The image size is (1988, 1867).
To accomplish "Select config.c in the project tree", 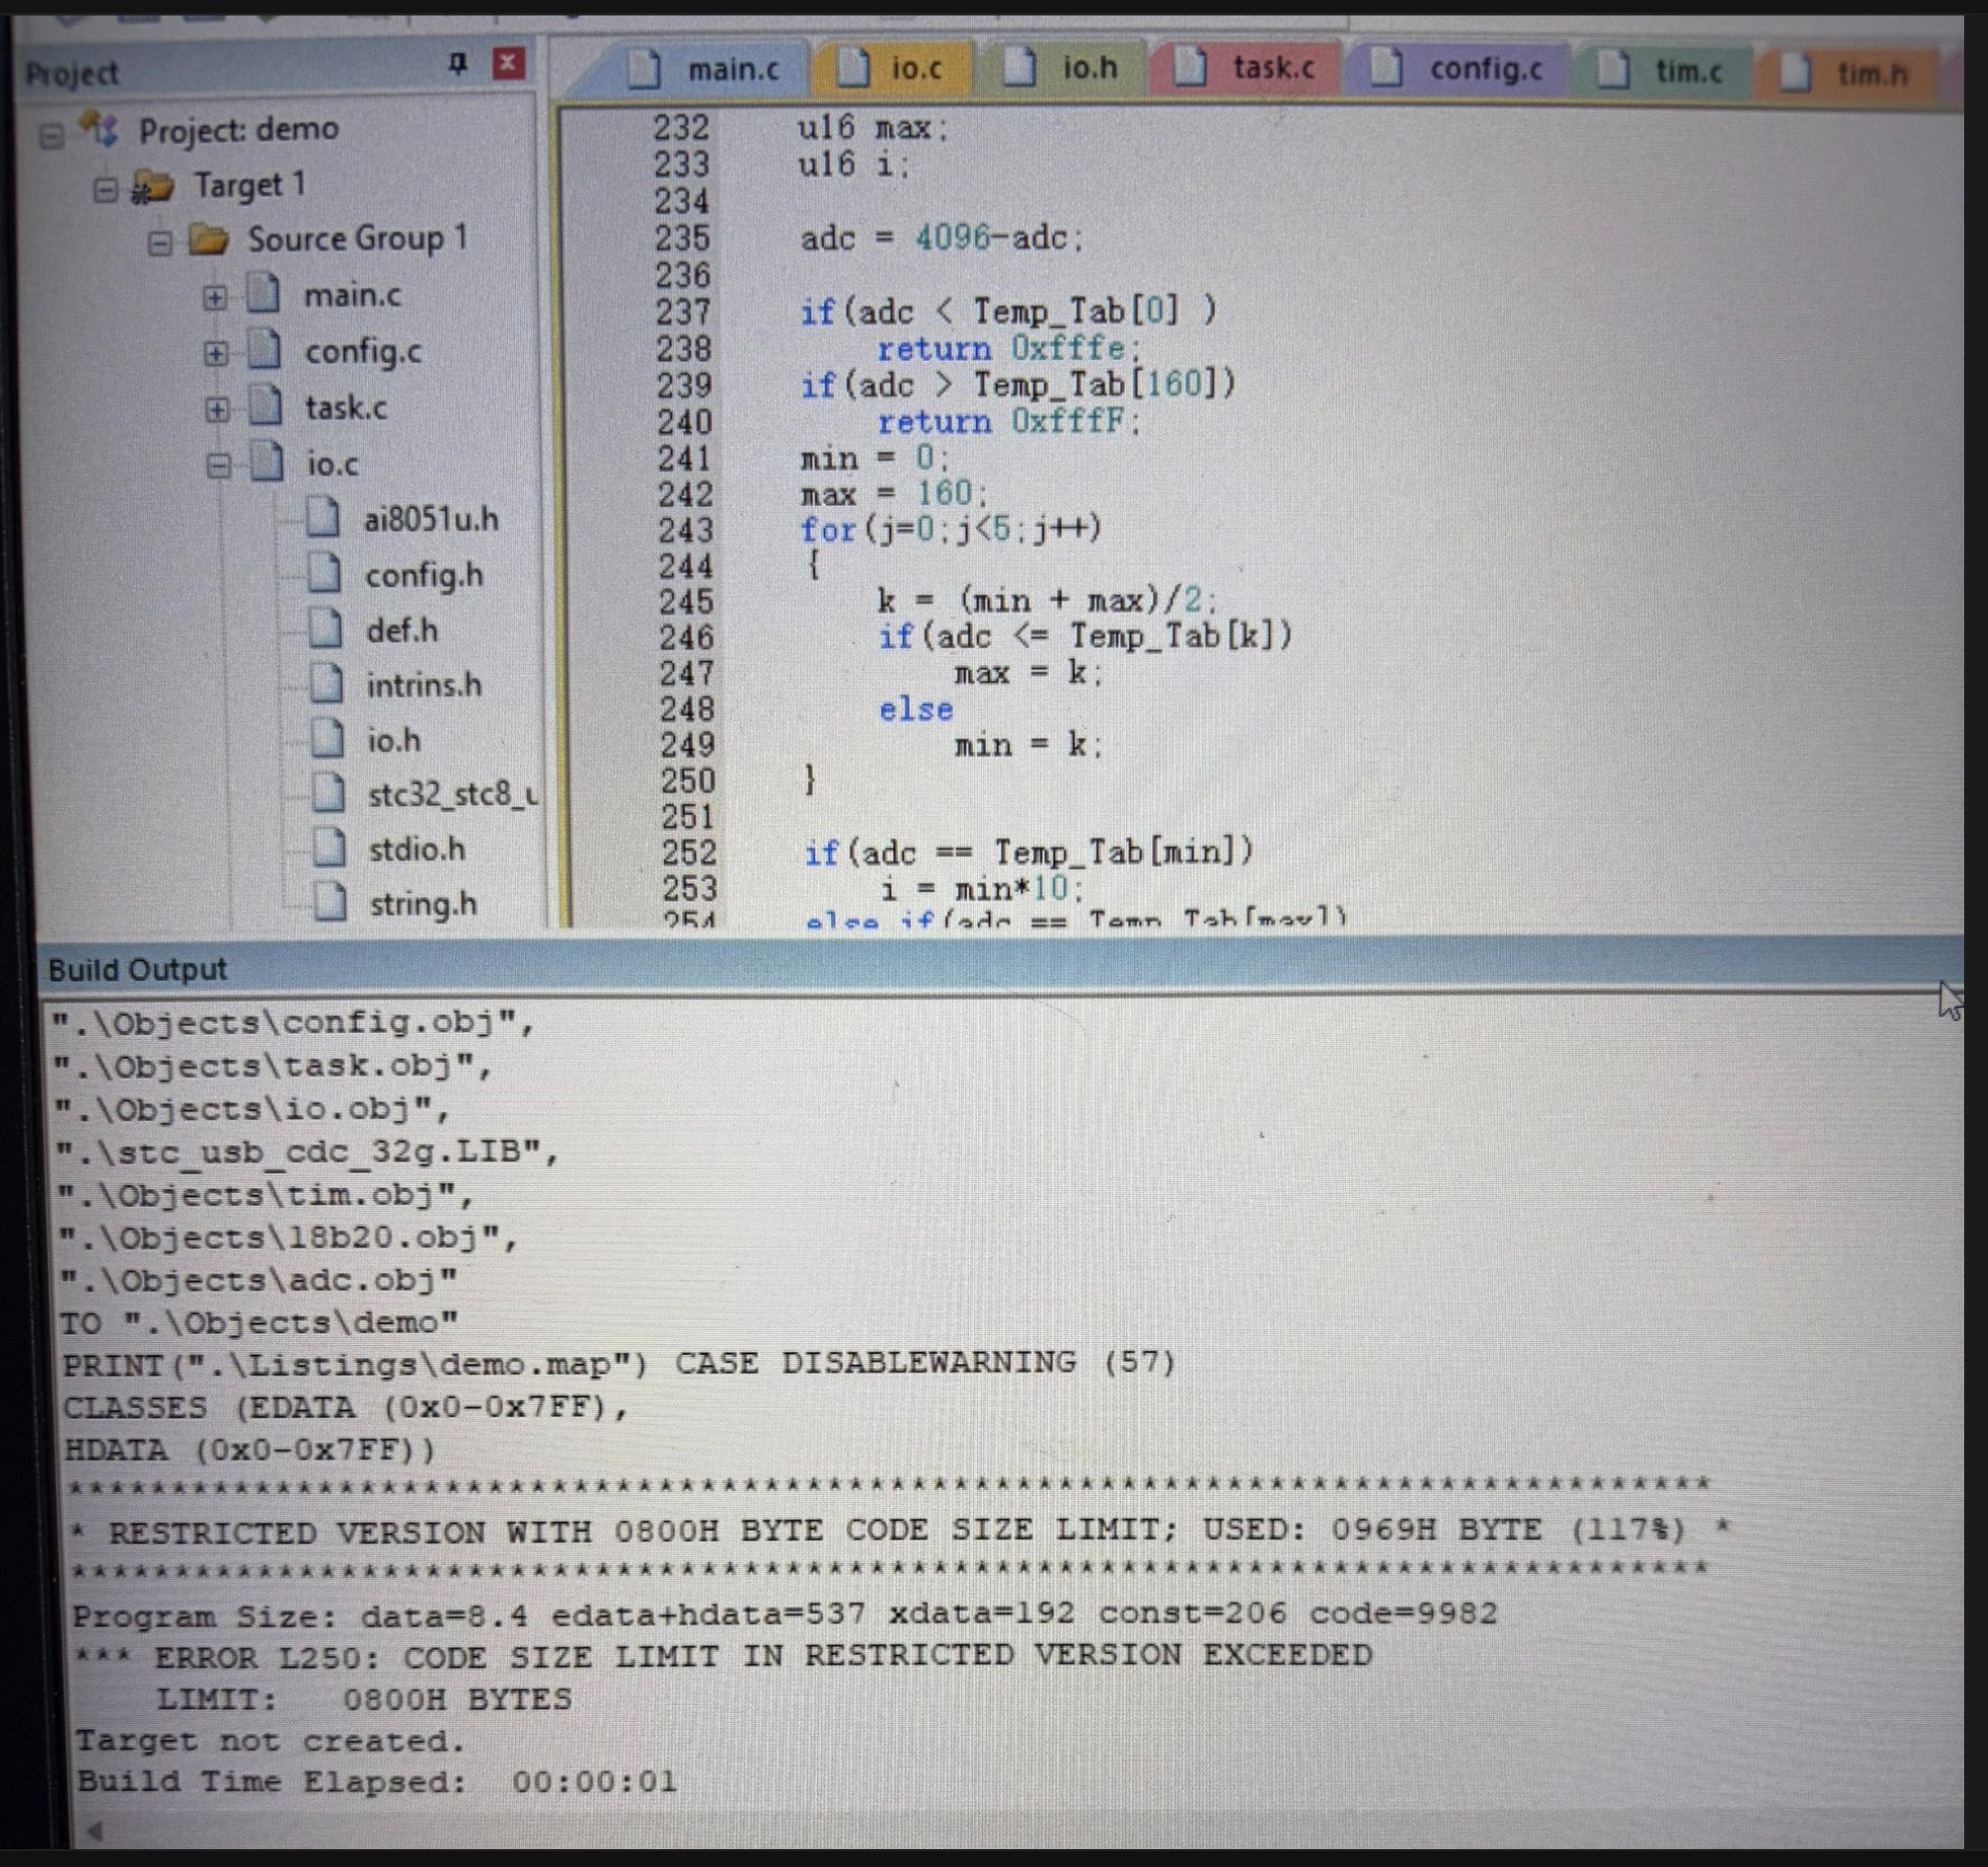I will click(x=363, y=352).
